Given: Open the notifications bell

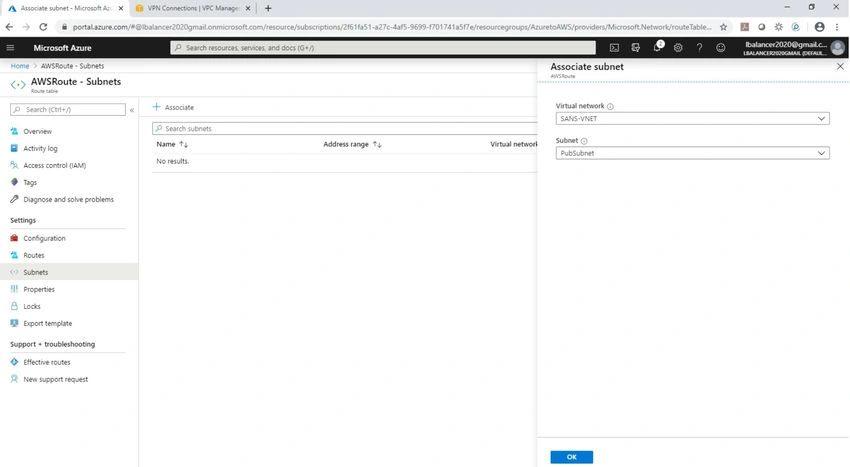Looking at the screenshot, I should click(657, 47).
